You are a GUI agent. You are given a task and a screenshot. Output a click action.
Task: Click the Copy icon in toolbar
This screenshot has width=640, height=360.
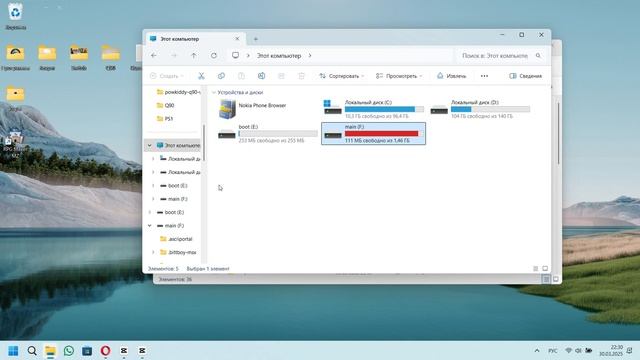(x=221, y=76)
